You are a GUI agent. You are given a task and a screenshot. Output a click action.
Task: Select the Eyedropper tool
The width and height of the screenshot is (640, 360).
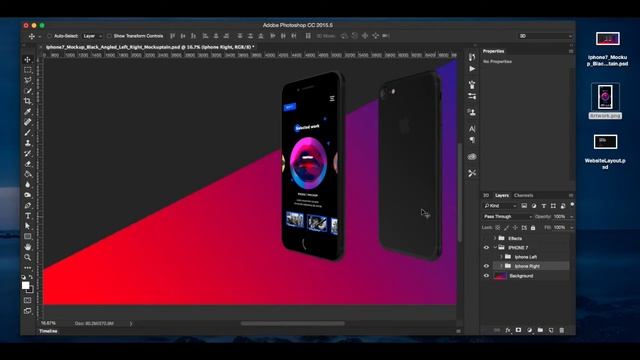(x=28, y=111)
